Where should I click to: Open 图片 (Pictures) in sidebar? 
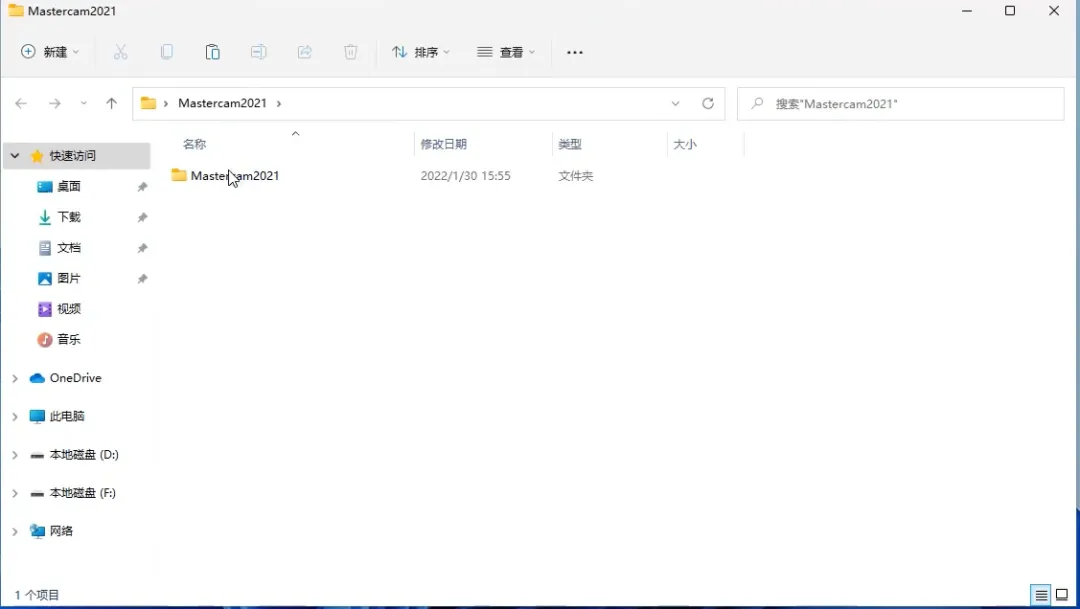[69, 278]
